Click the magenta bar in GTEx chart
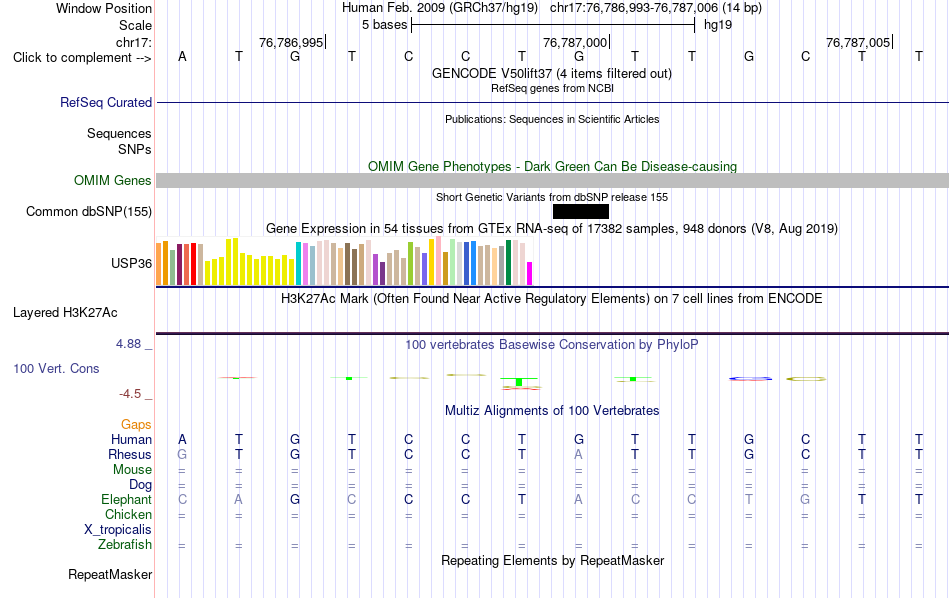The image size is (950, 598). pos(530,273)
